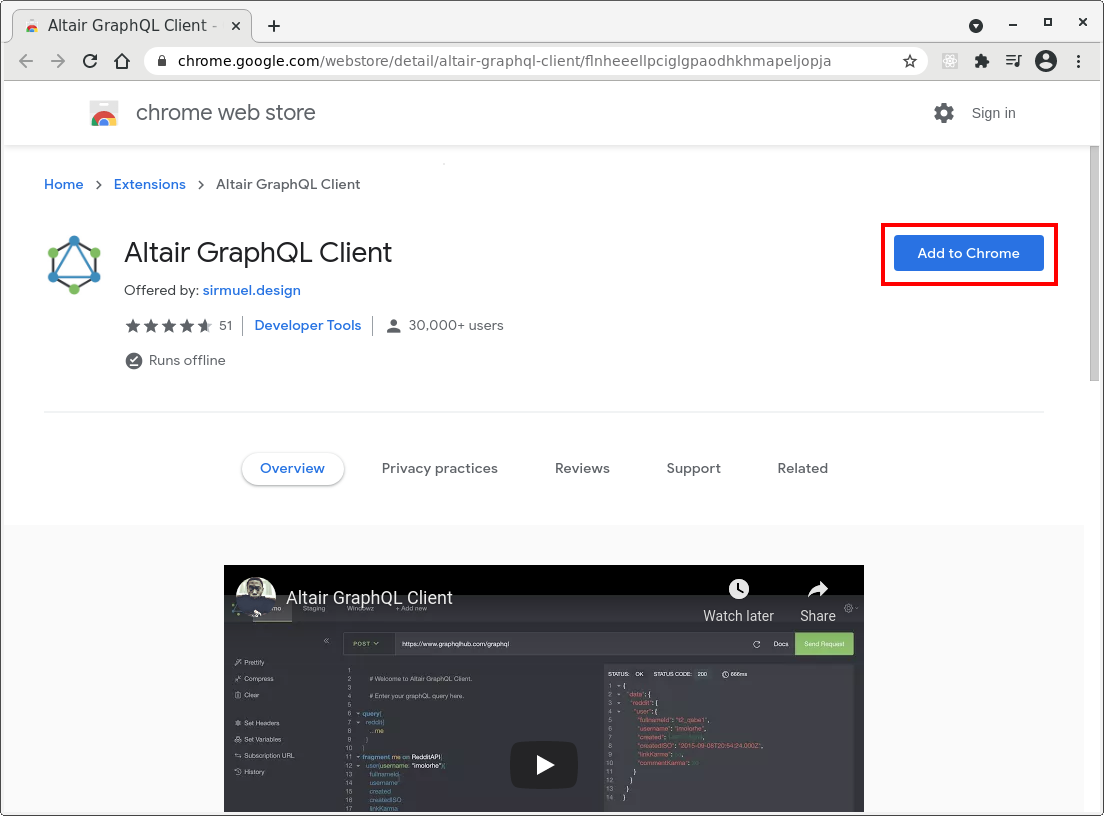Screen dimensions: 1104x816
Task: Open Chrome's three-dot menu
Action: 1078,61
